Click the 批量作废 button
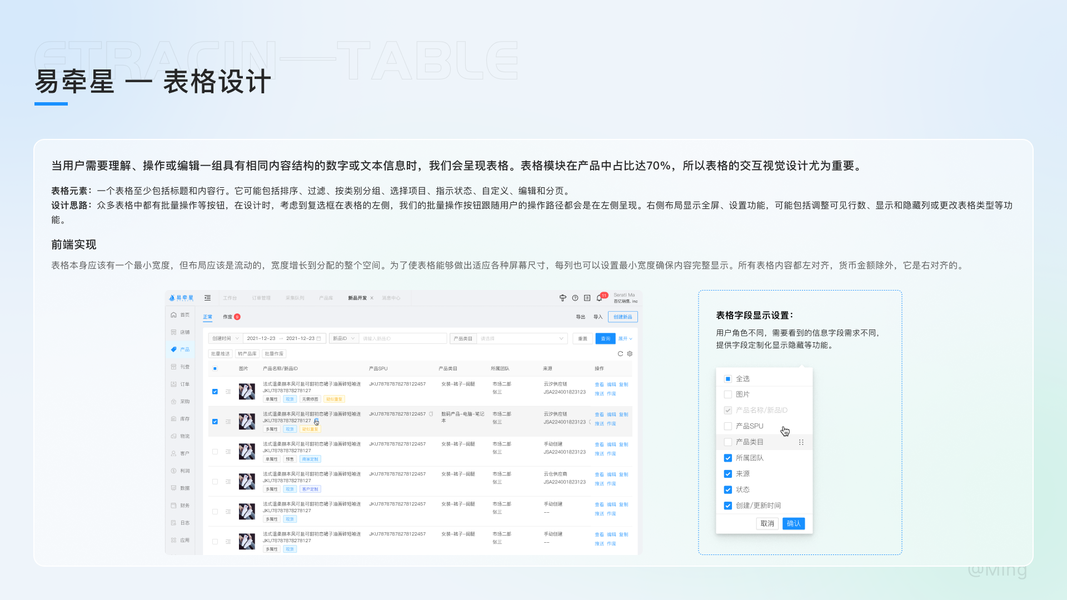Image resolution: width=1067 pixels, height=600 pixels. coord(274,354)
